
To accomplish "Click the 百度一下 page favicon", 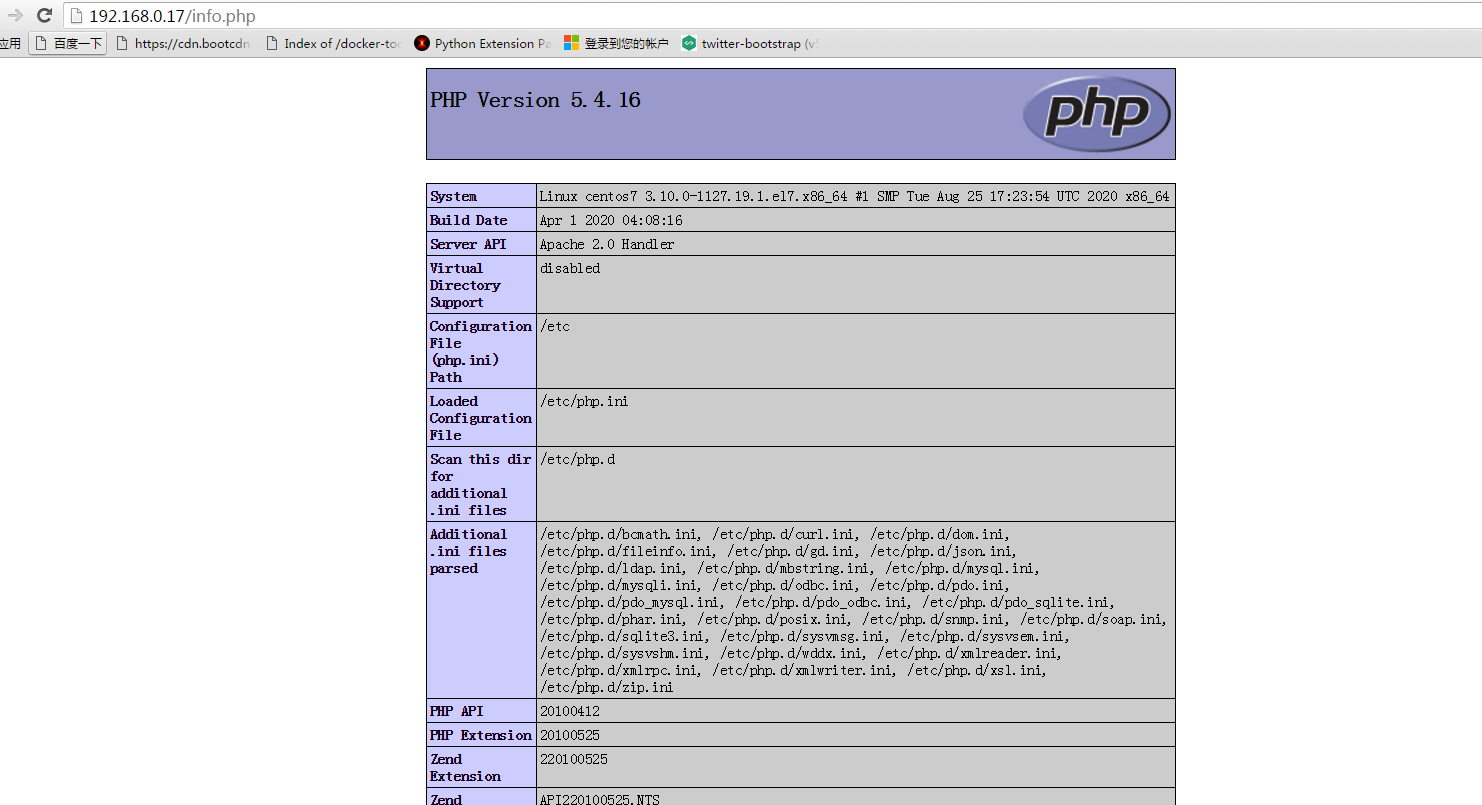I will pos(40,43).
